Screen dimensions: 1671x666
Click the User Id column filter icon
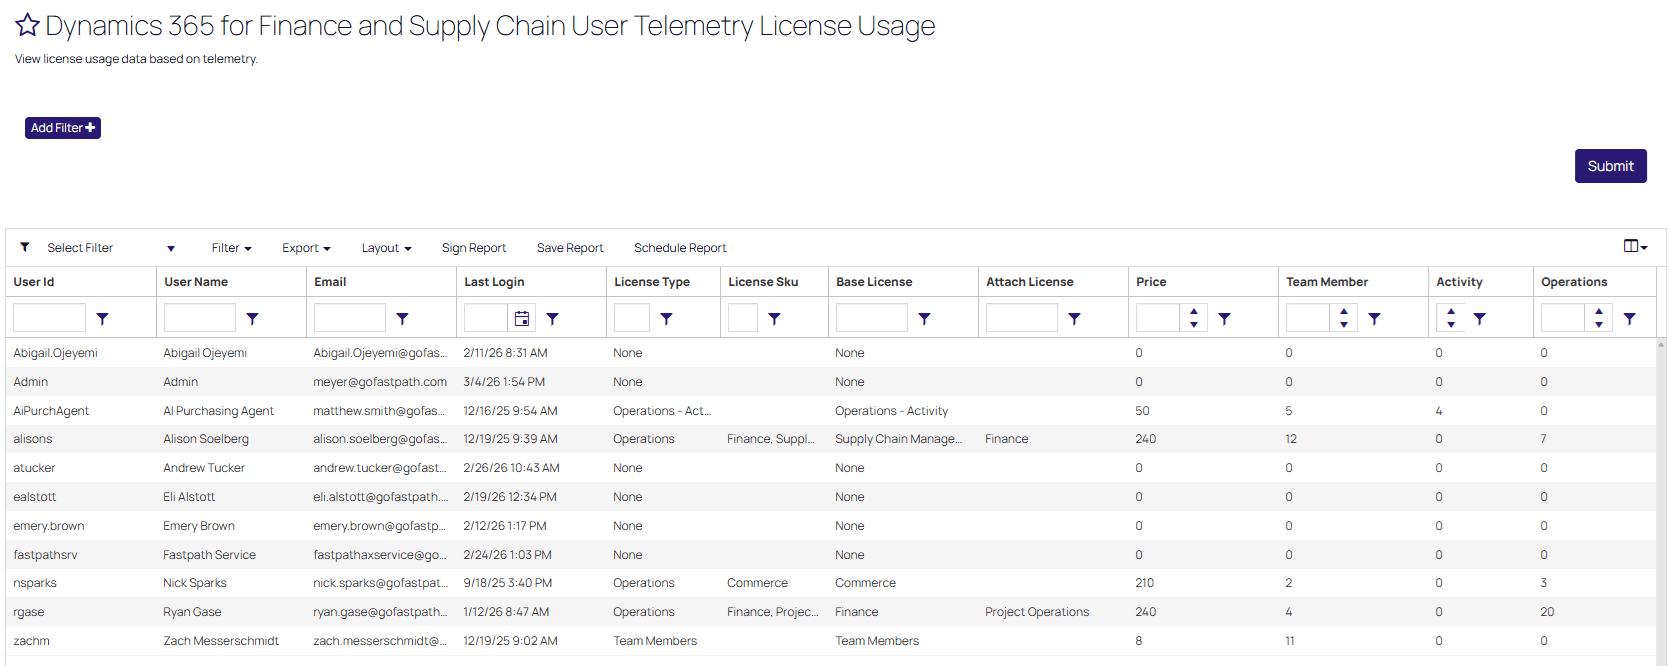click(102, 319)
